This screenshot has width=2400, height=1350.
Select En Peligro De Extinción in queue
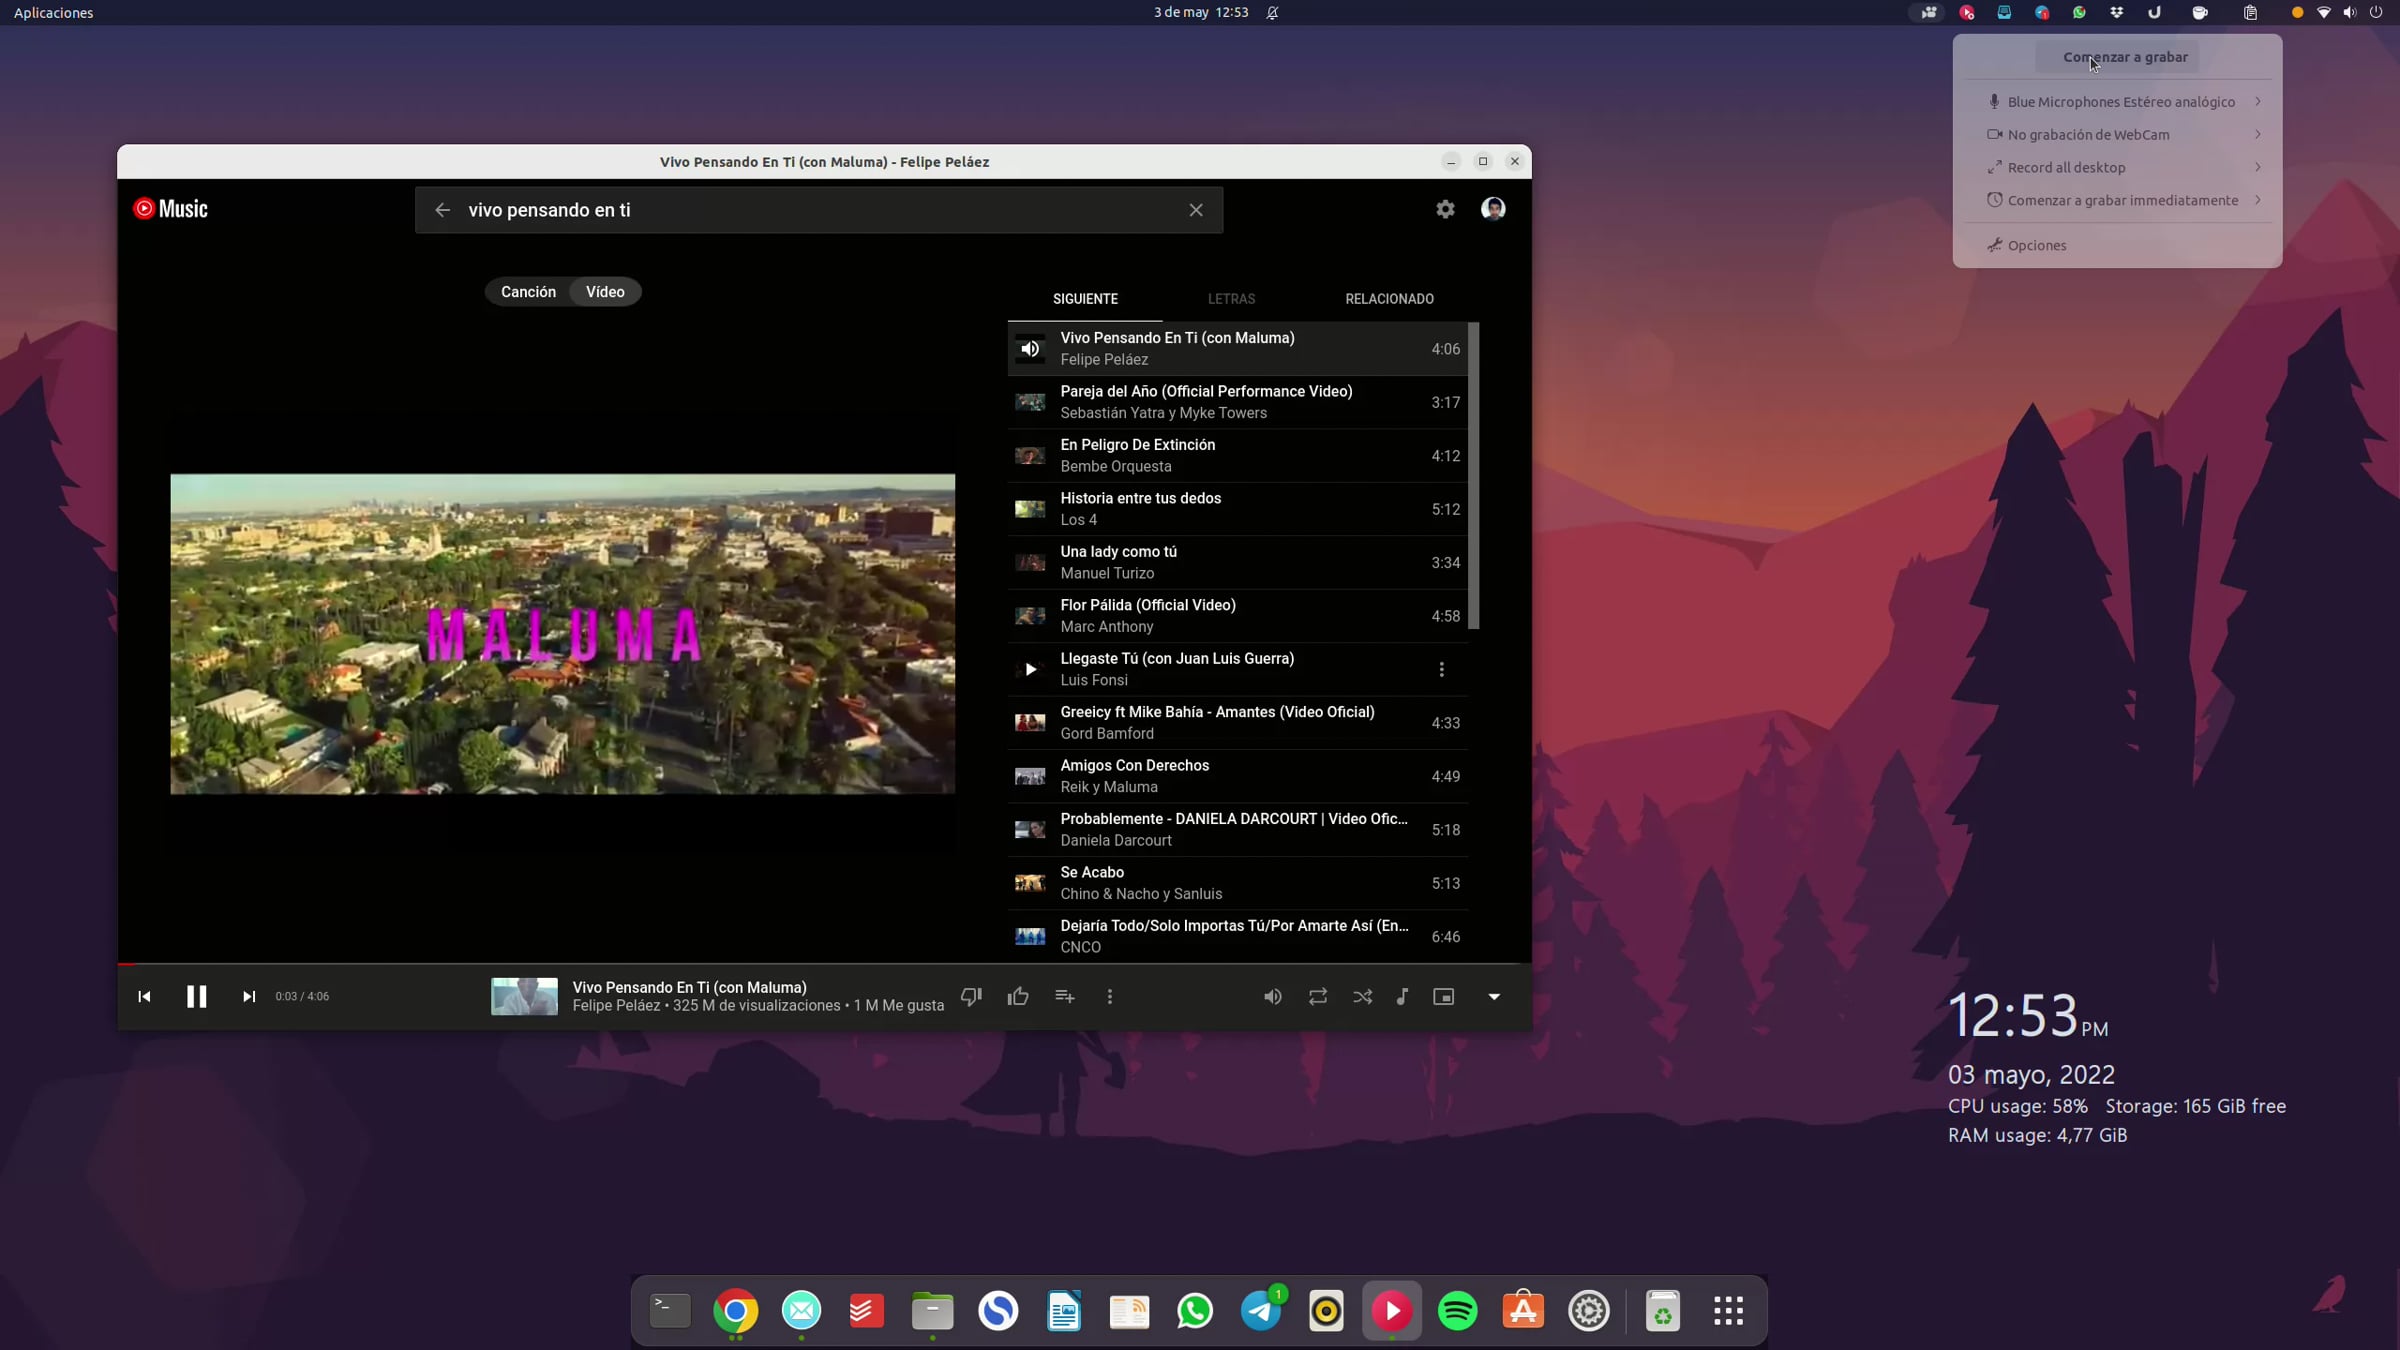point(1237,456)
